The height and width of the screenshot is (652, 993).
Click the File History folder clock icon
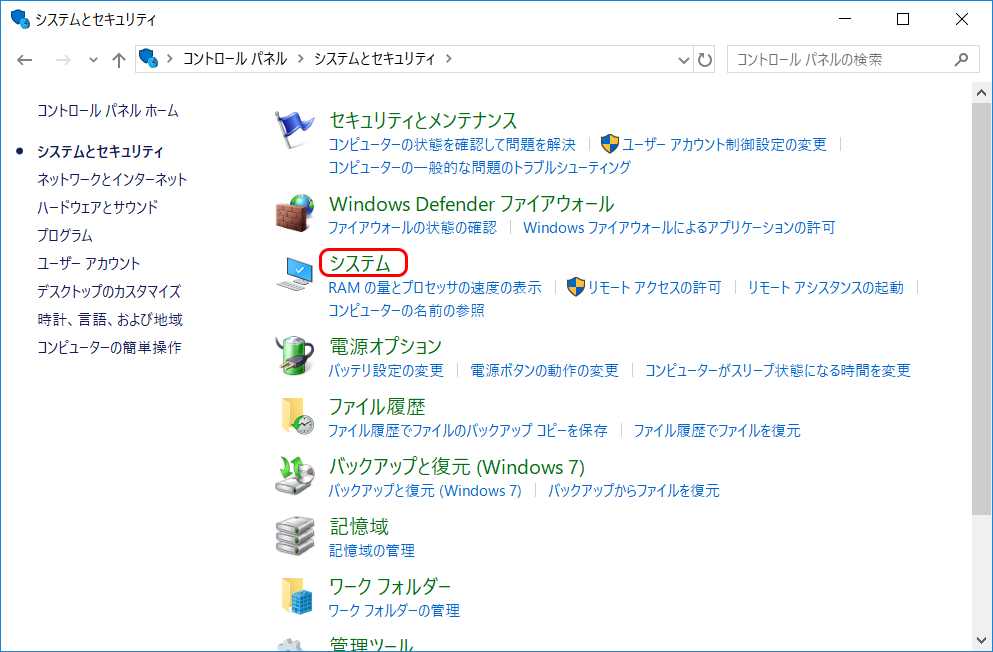click(297, 416)
